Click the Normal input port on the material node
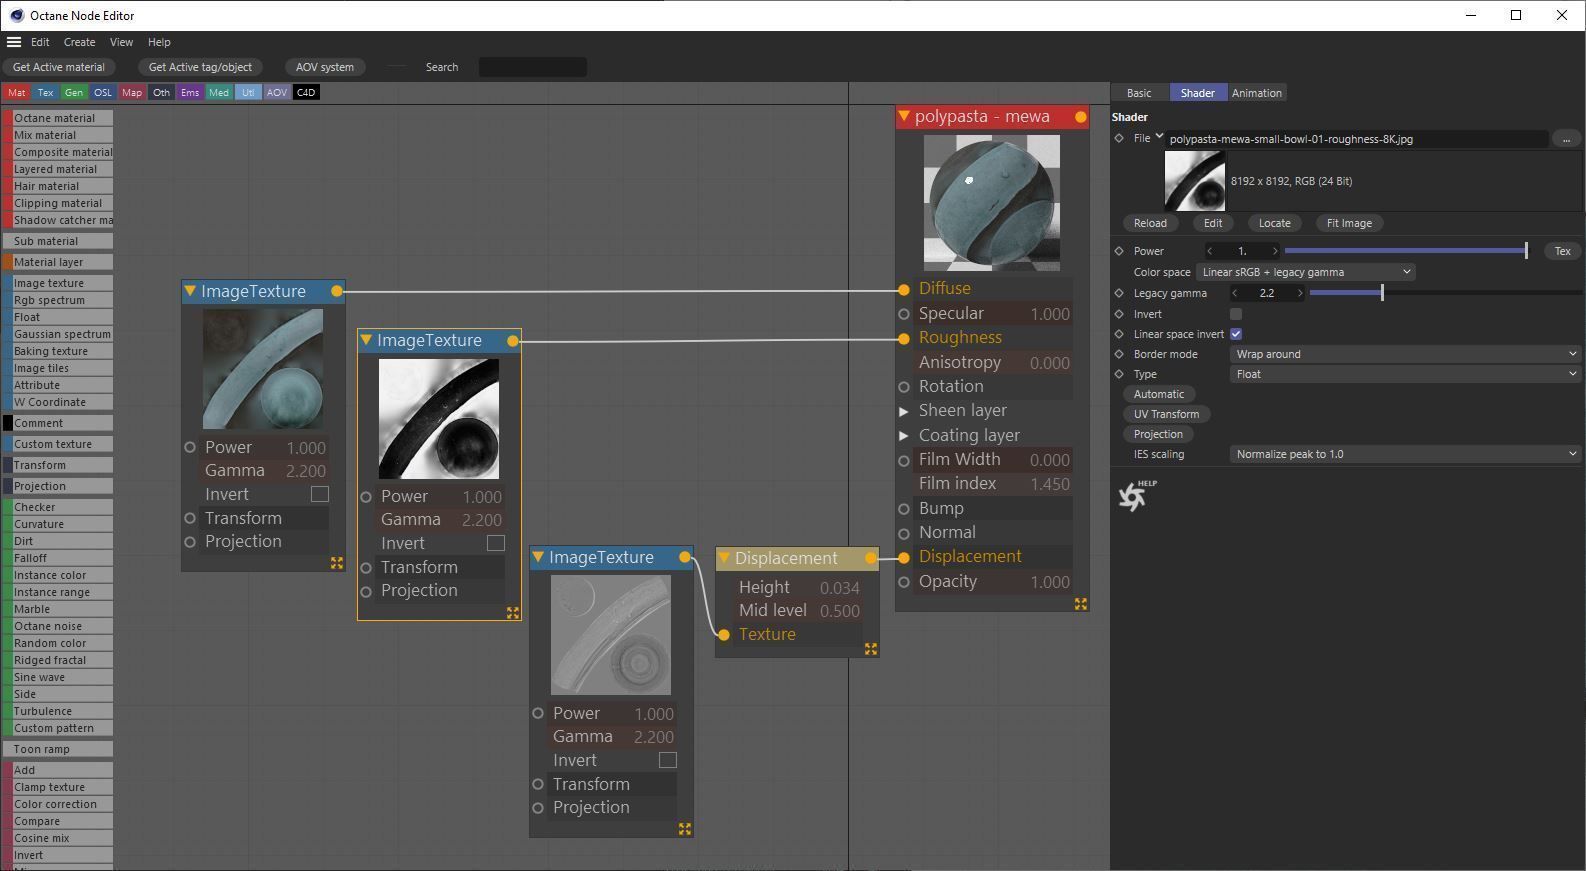 coord(904,533)
